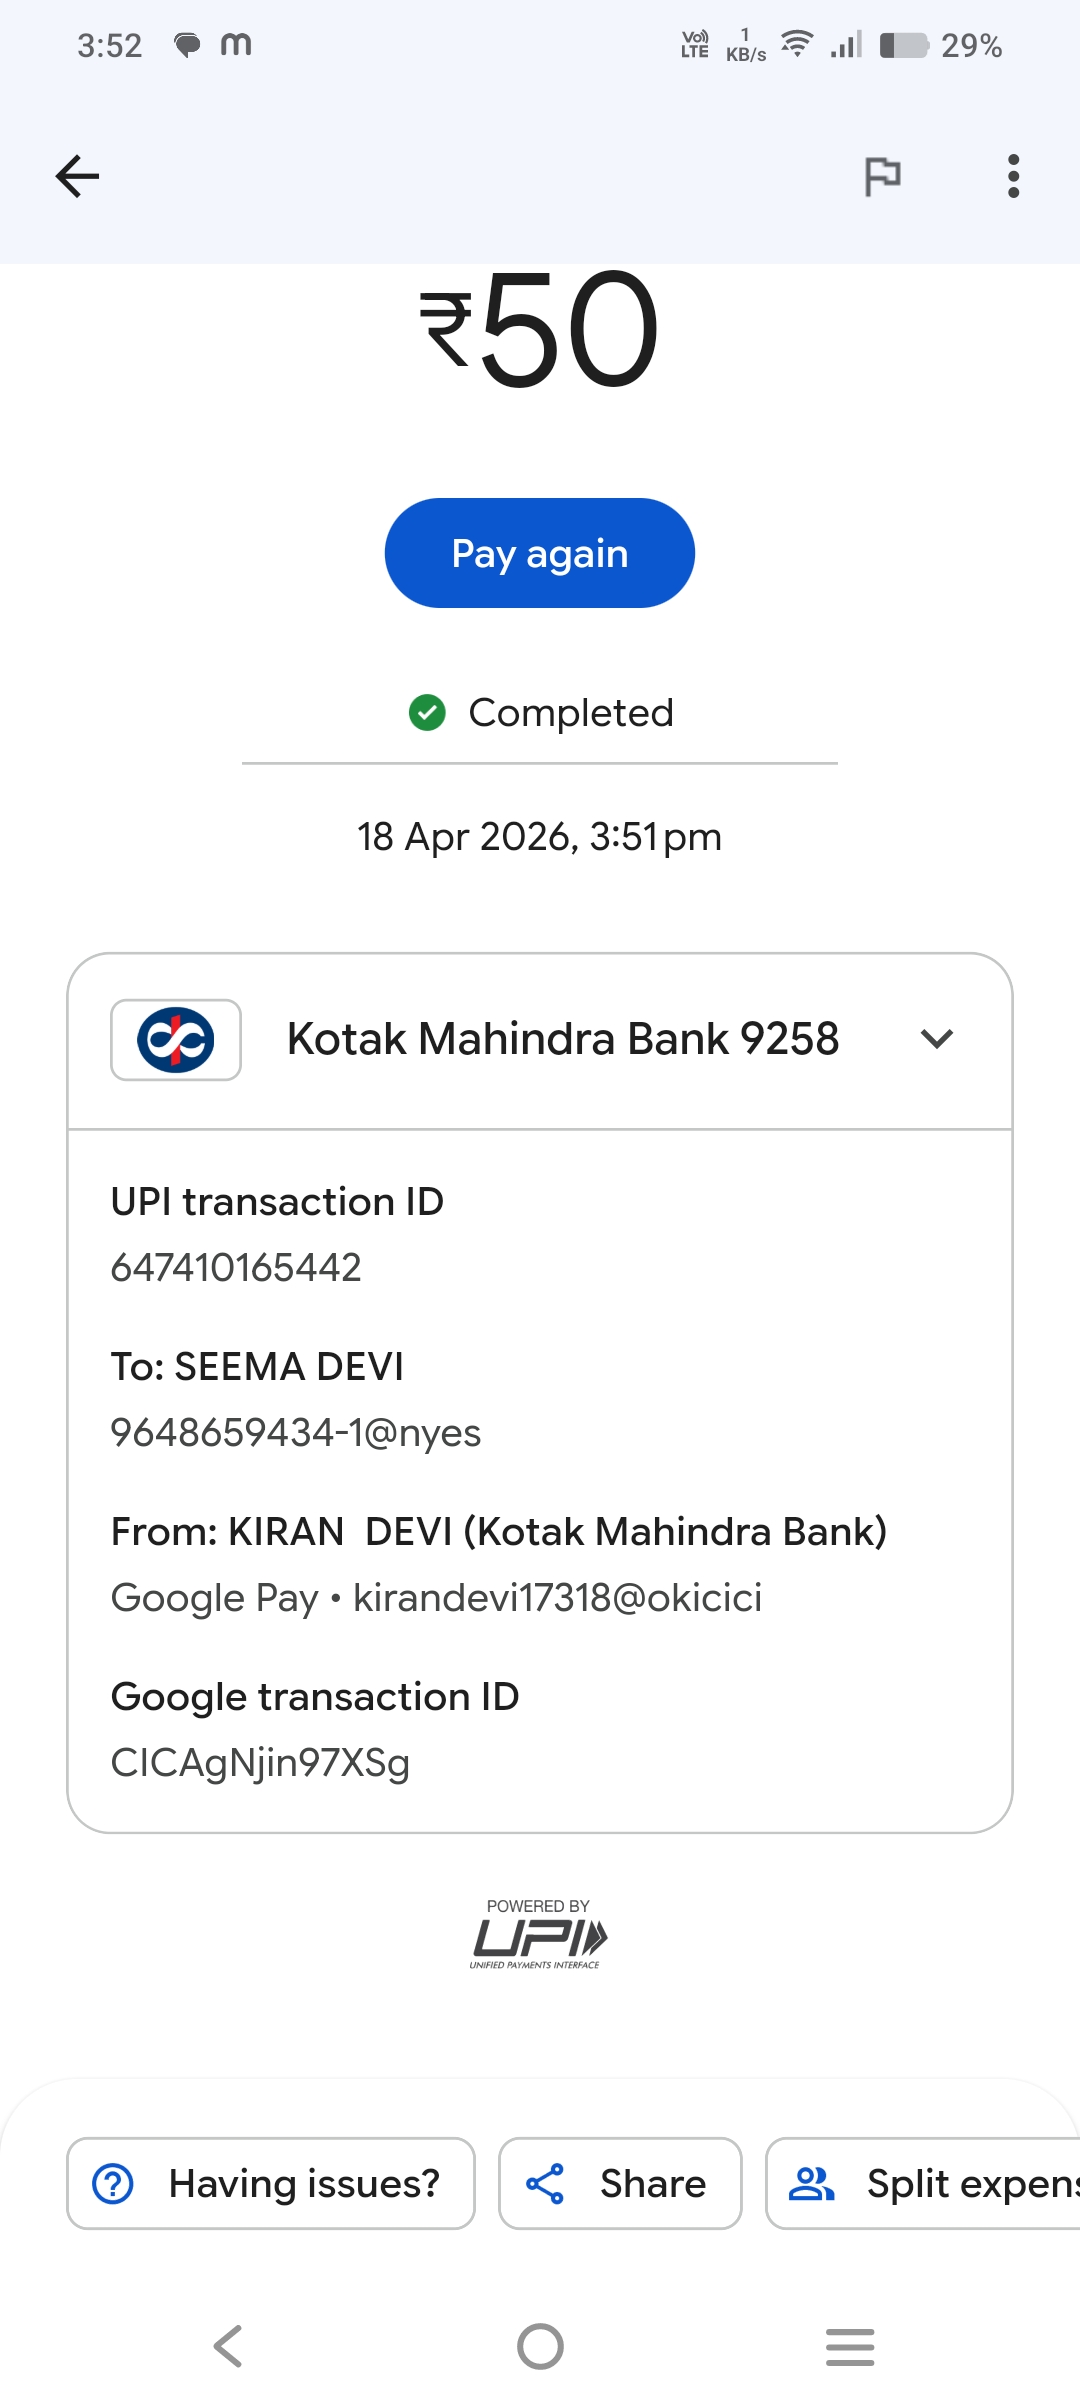
Task: Tap the Share button
Action: (x=620, y=2183)
